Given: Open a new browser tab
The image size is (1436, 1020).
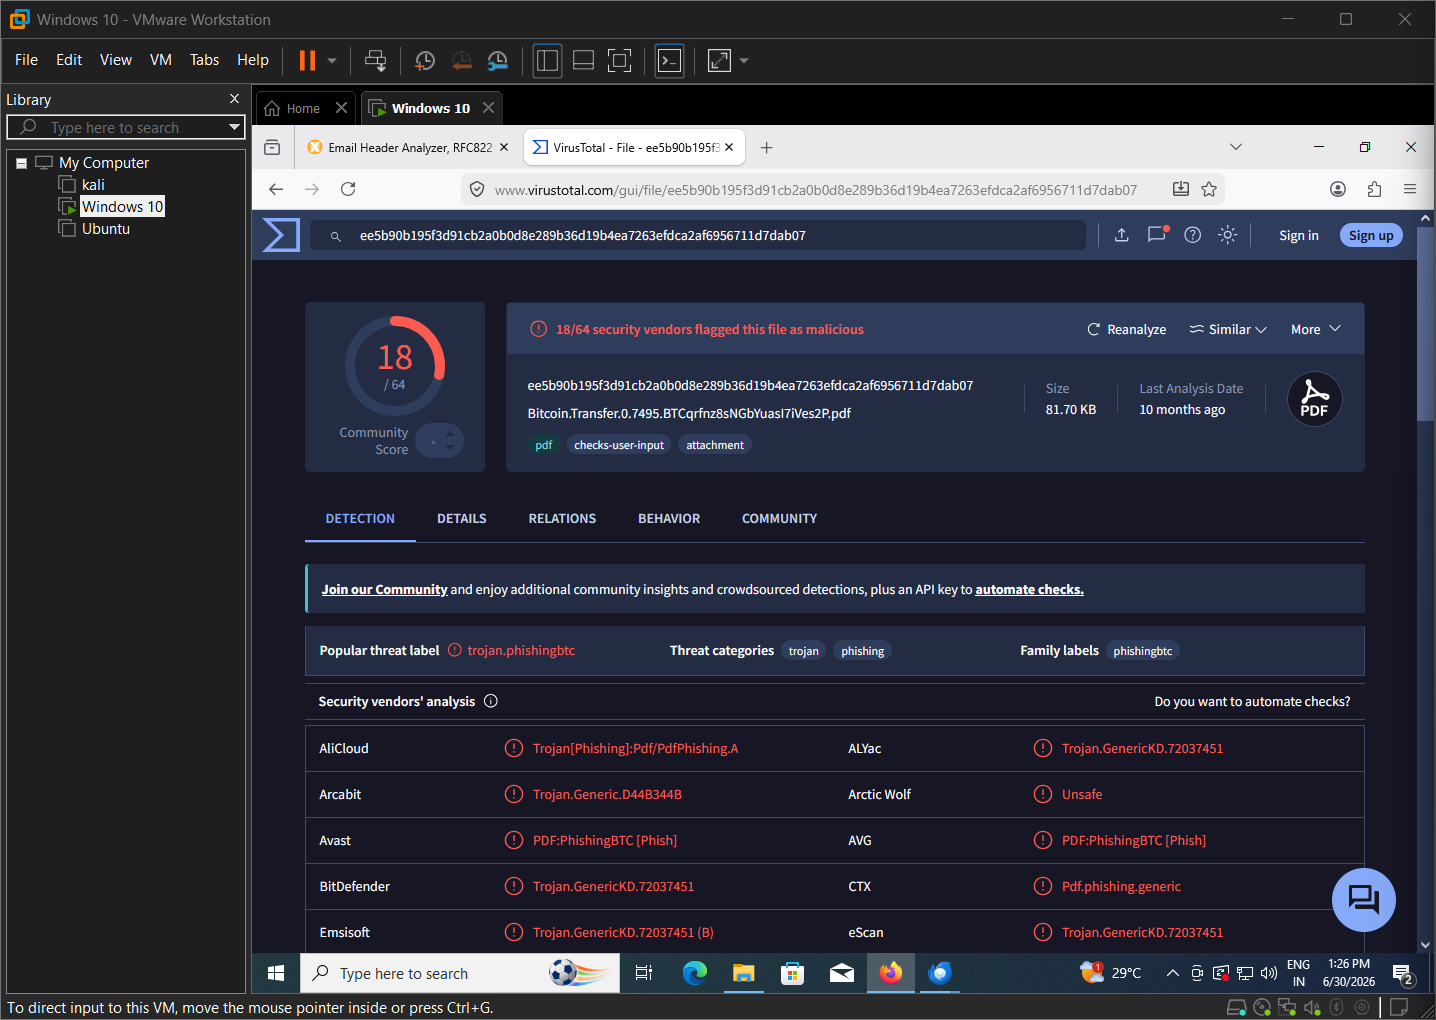Looking at the screenshot, I should point(766,147).
